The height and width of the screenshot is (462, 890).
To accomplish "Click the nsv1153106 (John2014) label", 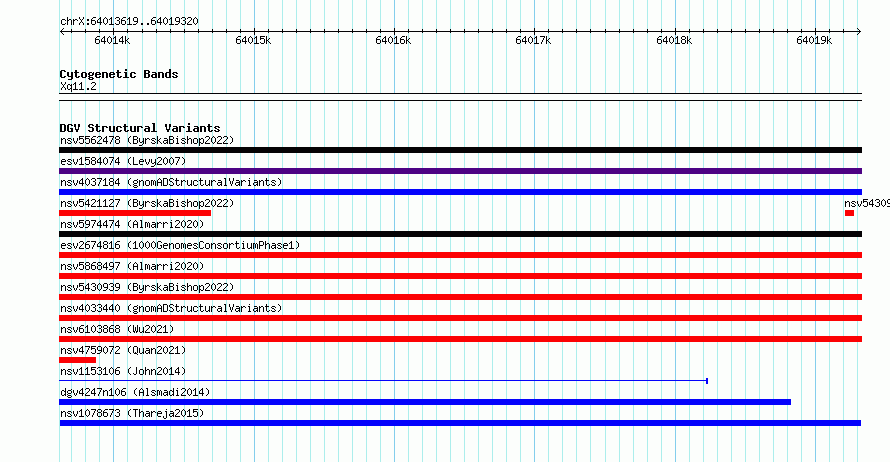I will (x=123, y=371).
